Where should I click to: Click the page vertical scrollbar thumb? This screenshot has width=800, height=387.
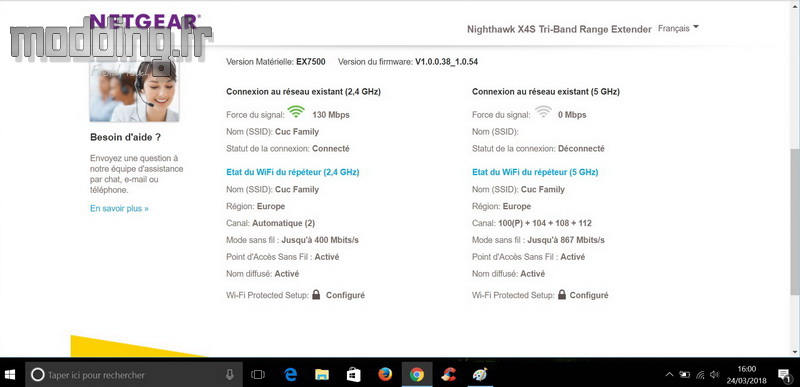point(795,223)
